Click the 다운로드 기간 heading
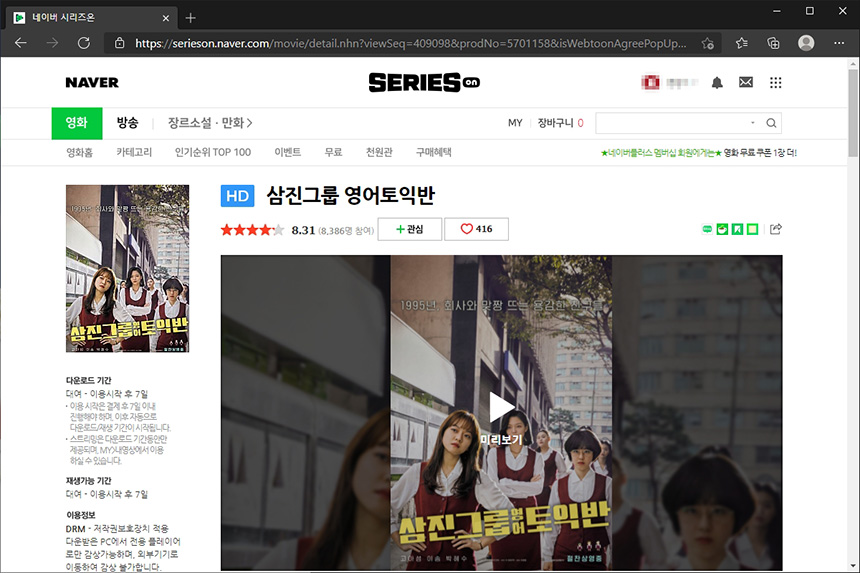Screen dimensions: 860x573 tap(89, 380)
